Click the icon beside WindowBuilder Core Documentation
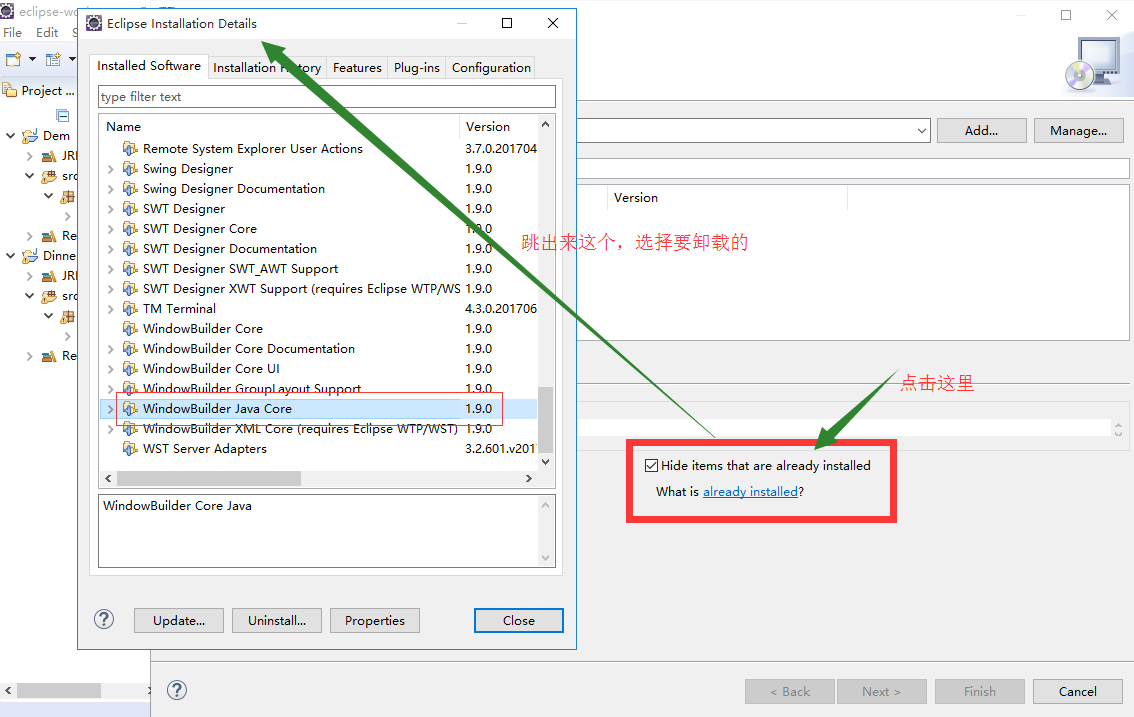 [130, 349]
